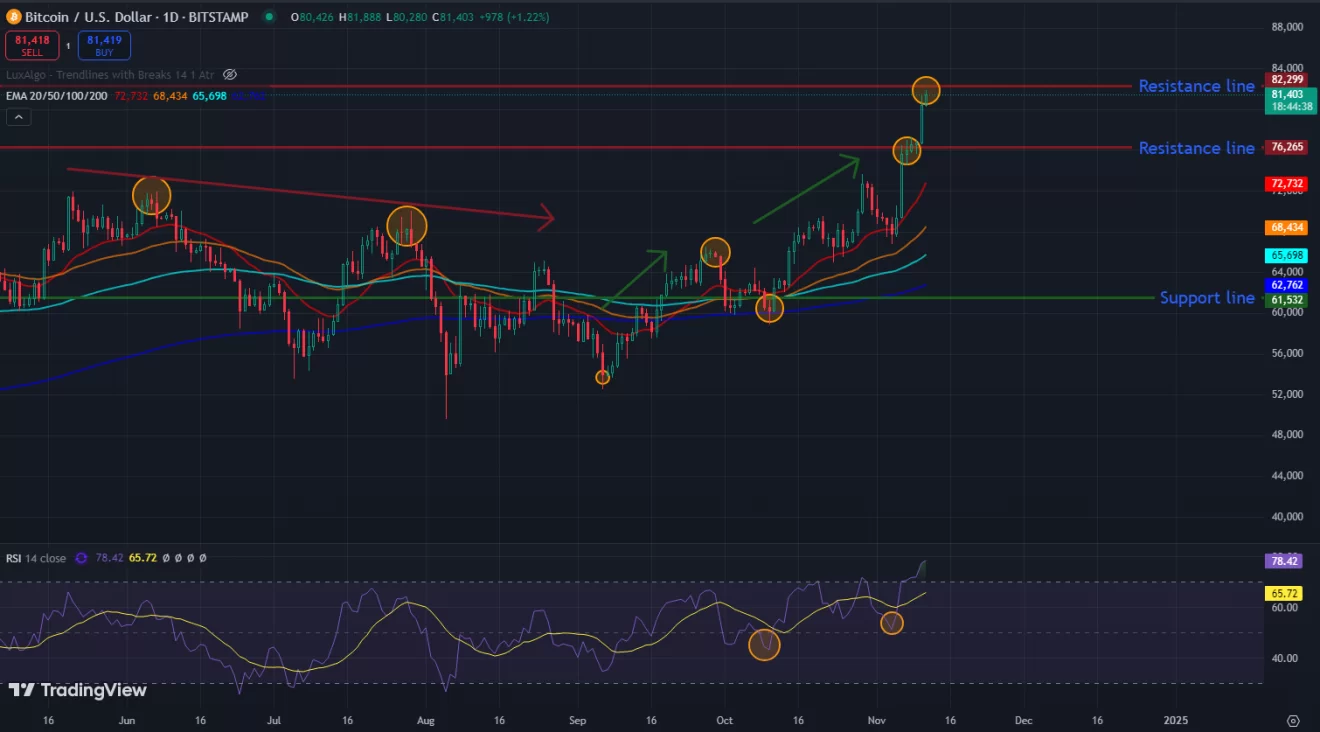This screenshot has height=732, width=1320.
Task: Open the time axis settings gear icon
Action: coord(1293,720)
